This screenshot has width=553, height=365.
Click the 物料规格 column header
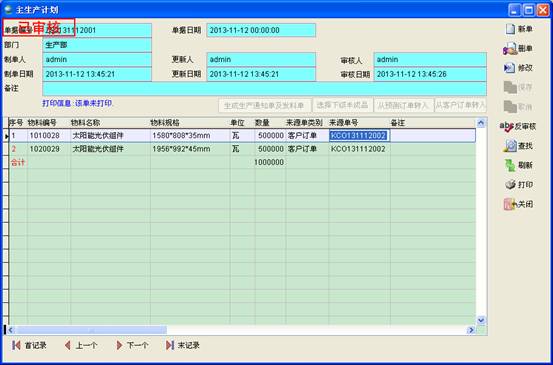[190, 123]
